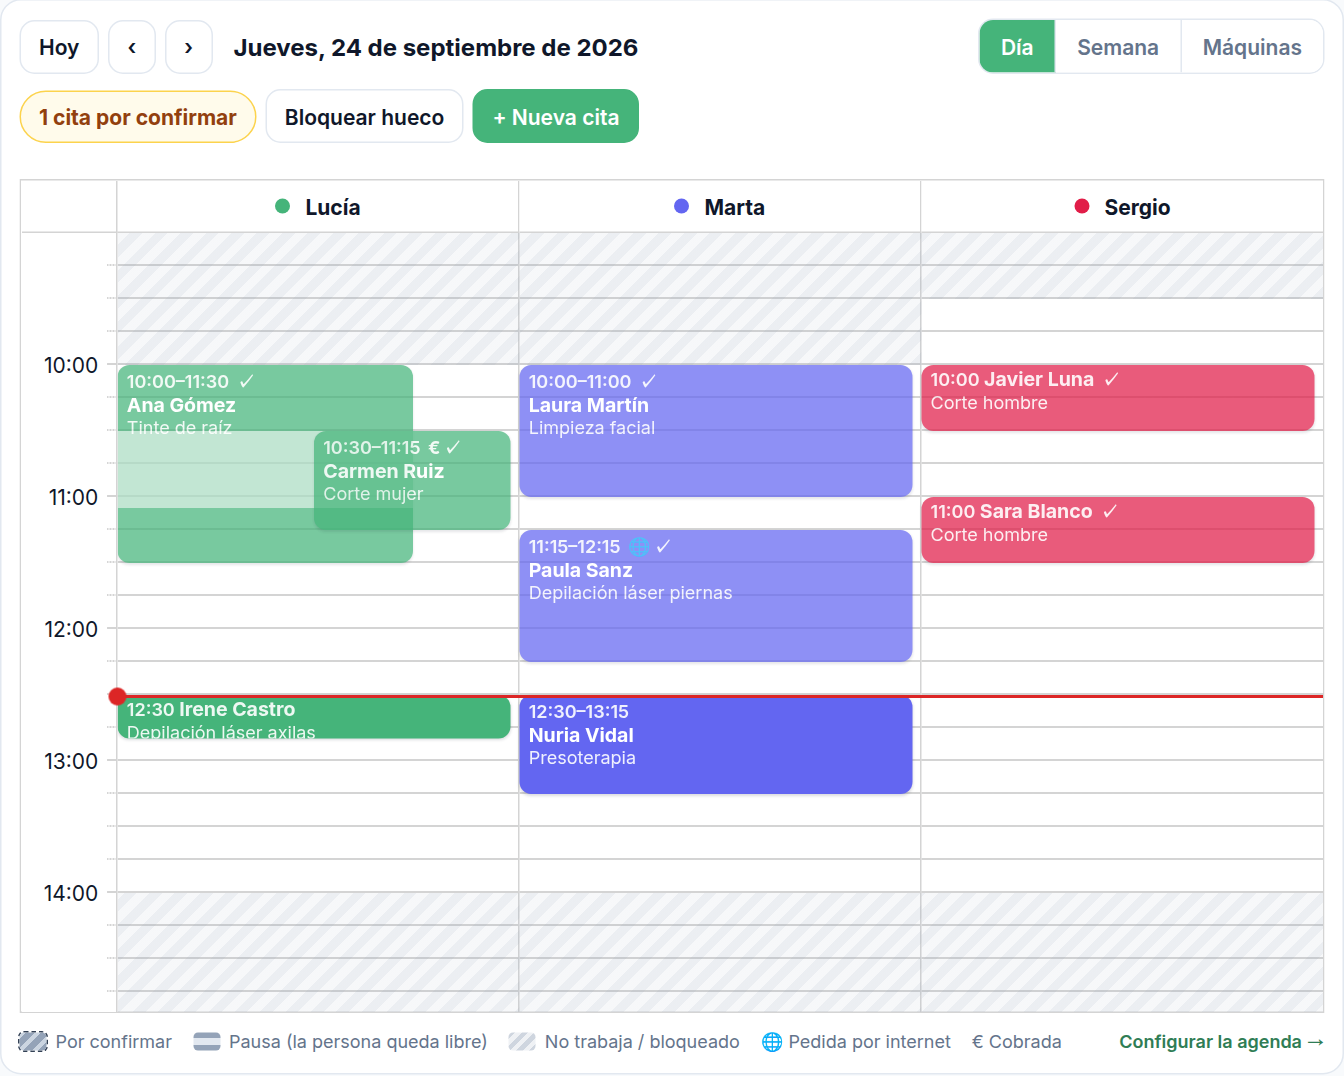Open Laura Martín's Limpieza facial appointment
Viewport: 1344px width, 1076px height.
(x=716, y=431)
